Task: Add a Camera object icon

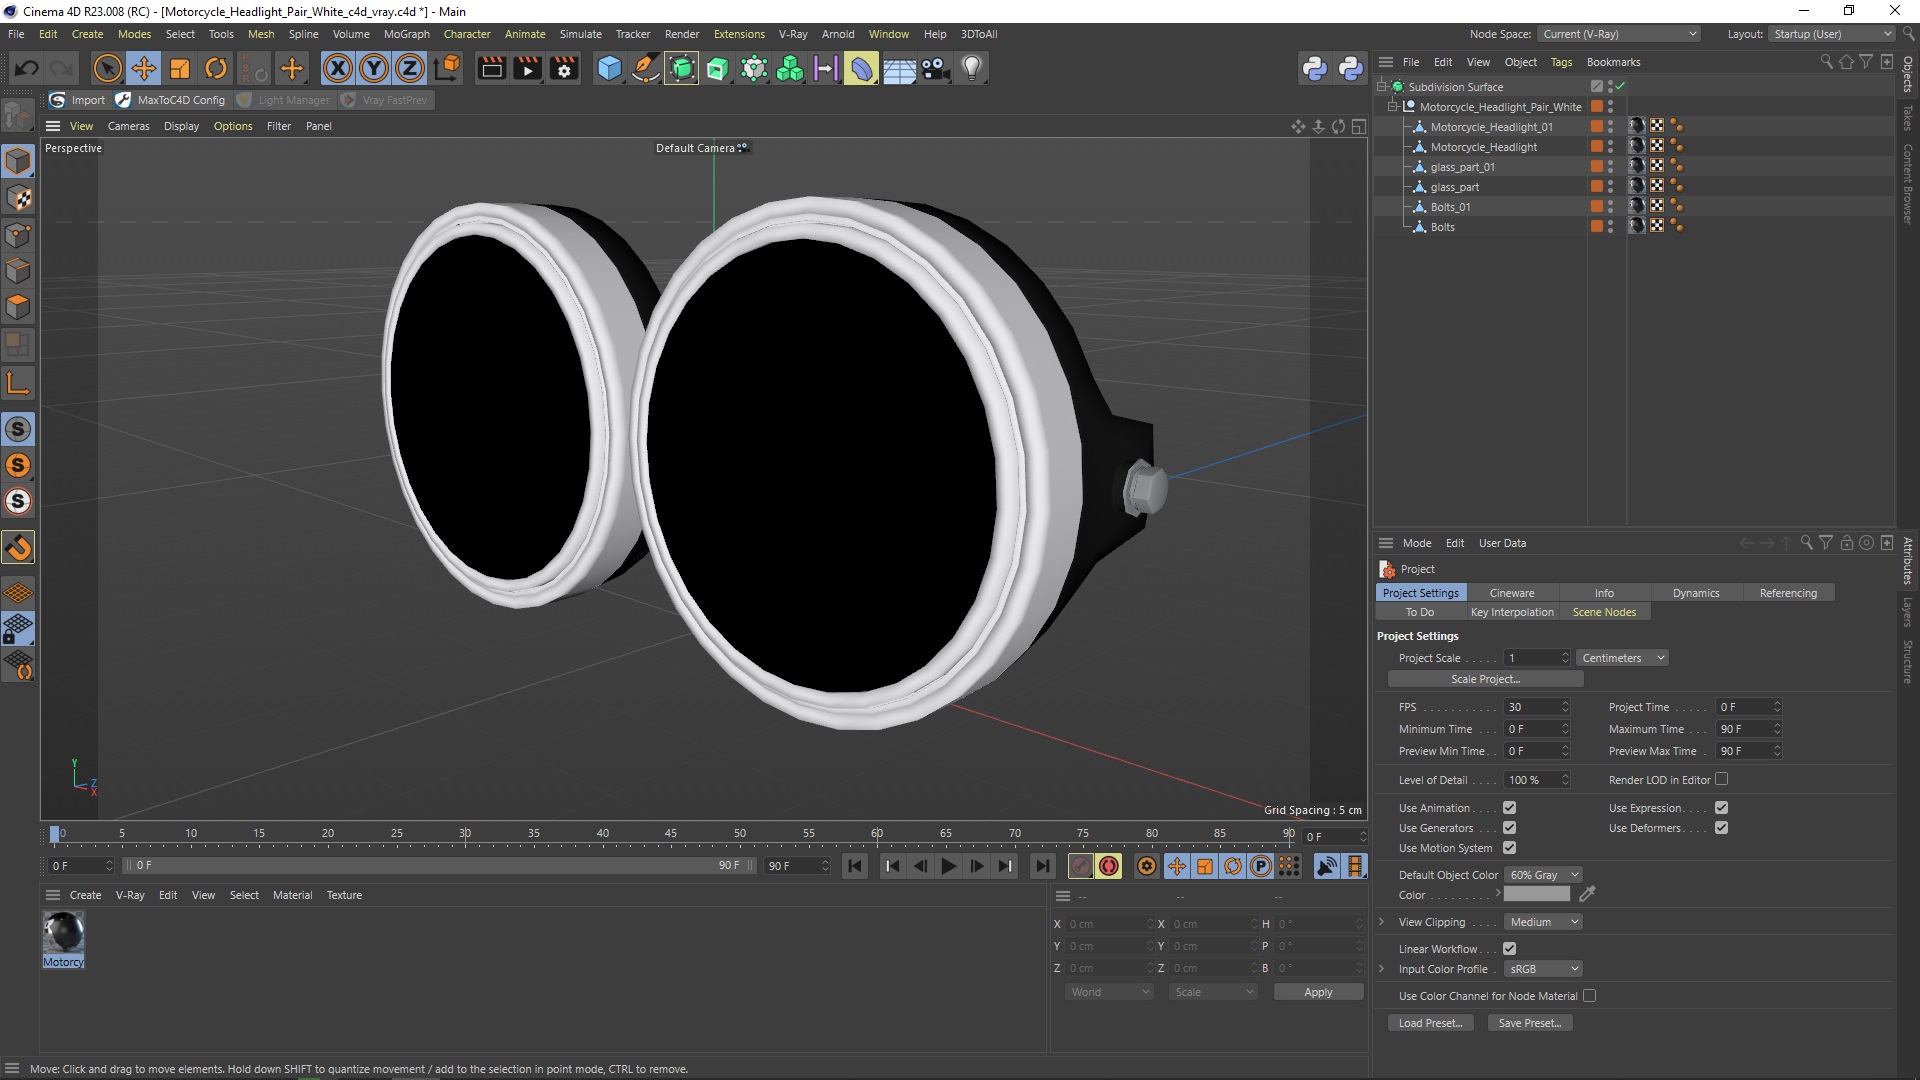Action: click(936, 68)
